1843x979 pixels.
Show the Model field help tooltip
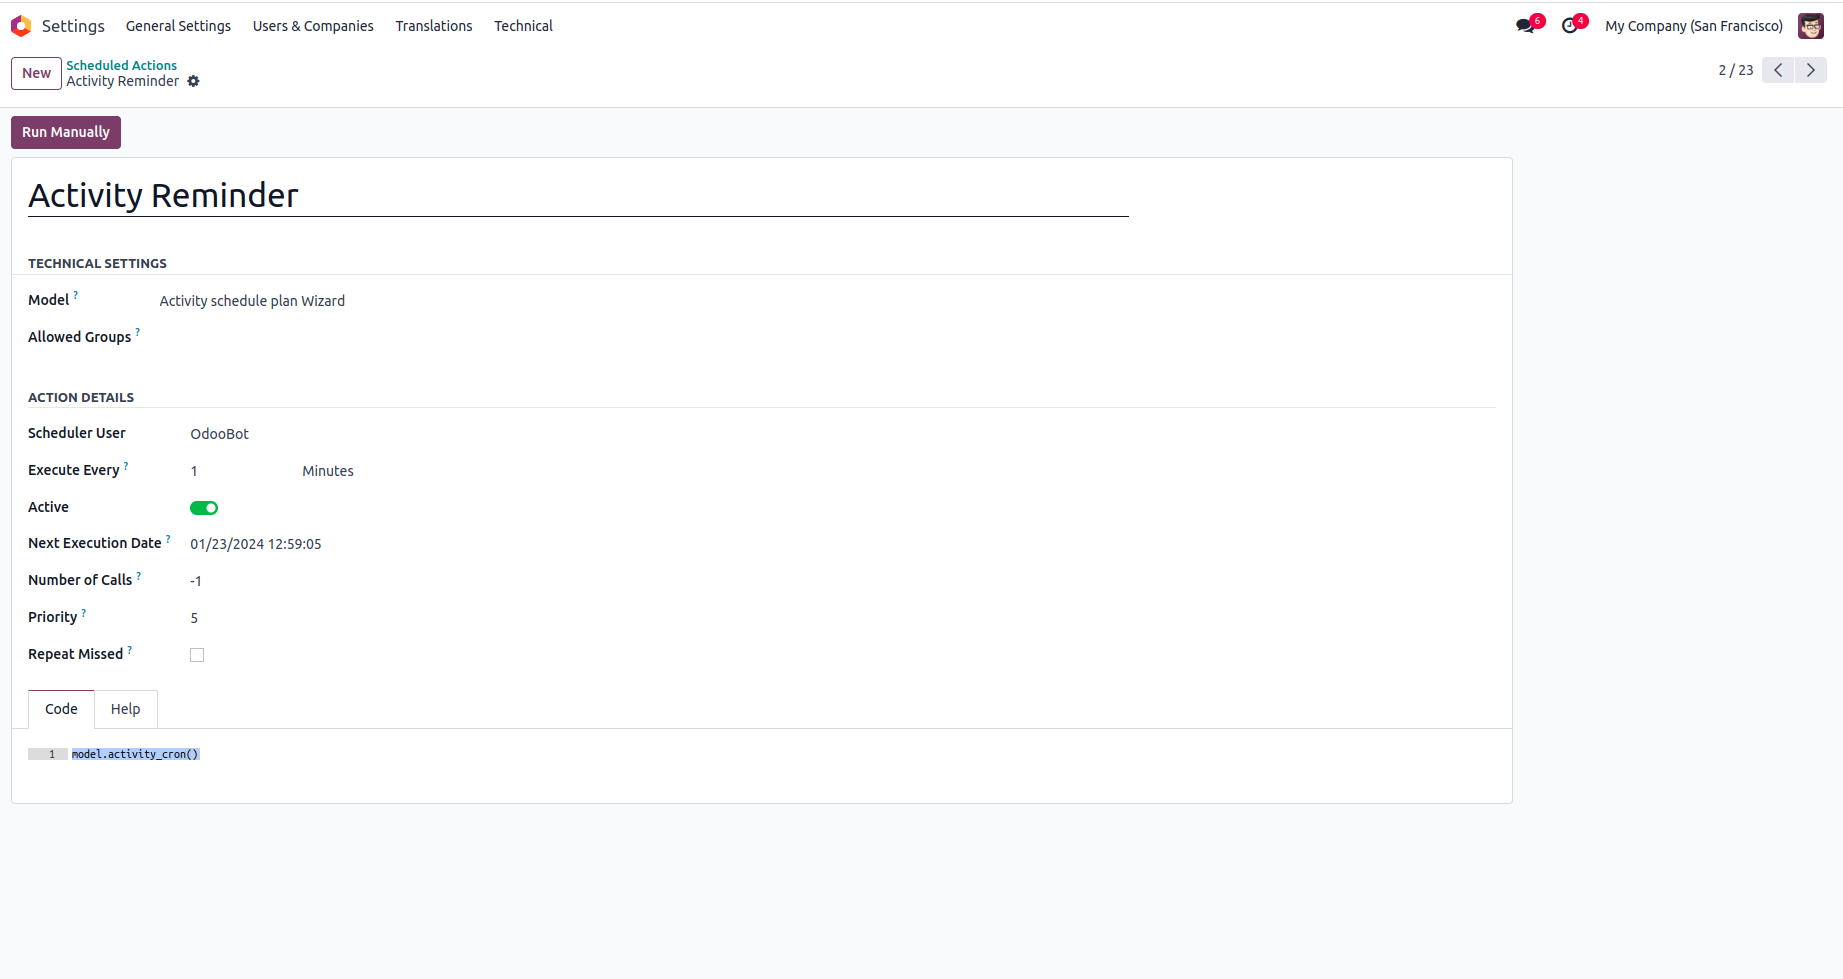[76, 295]
